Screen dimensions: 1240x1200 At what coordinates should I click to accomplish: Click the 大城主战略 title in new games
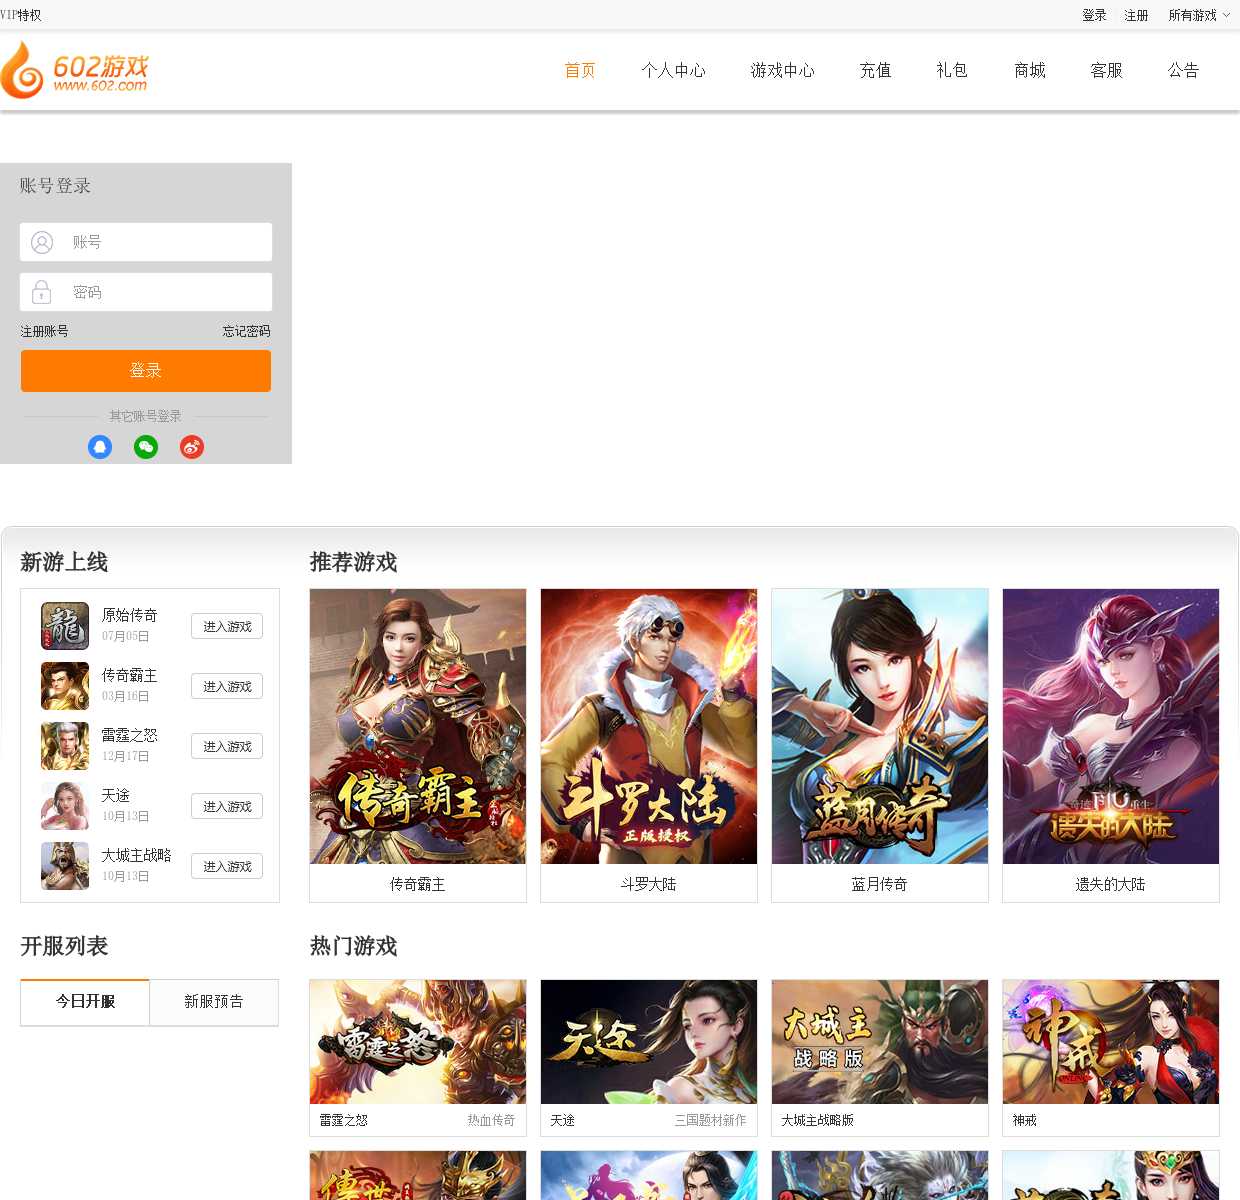point(136,855)
